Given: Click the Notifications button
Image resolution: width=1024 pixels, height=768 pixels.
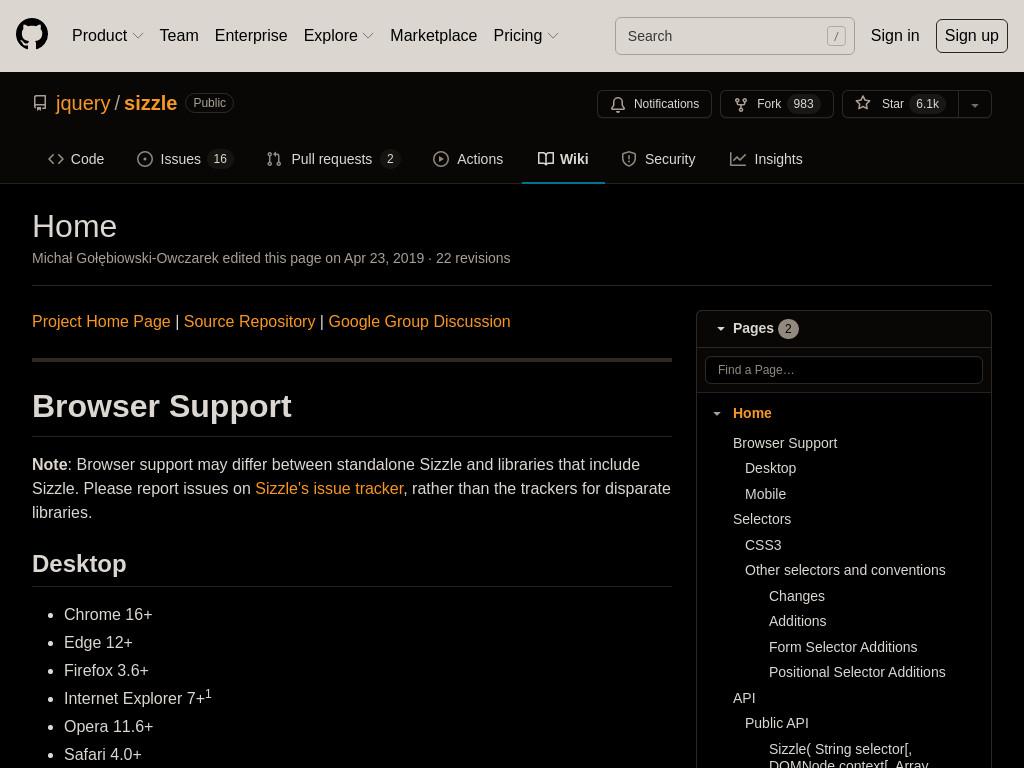Looking at the screenshot, I should tap(654, 104).
